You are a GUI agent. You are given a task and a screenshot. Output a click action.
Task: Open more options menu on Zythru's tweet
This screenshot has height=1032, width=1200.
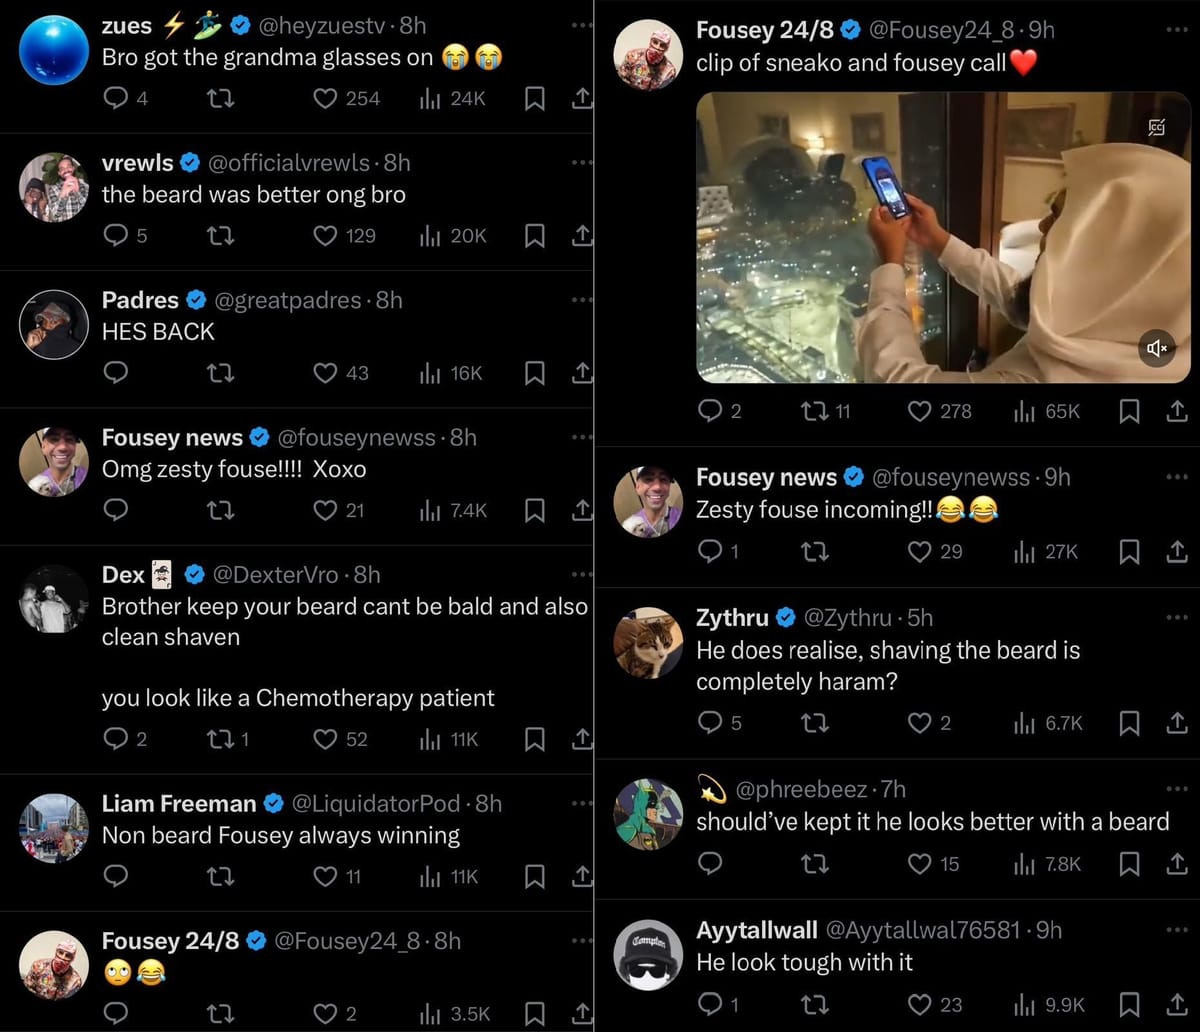point(1177,618)
